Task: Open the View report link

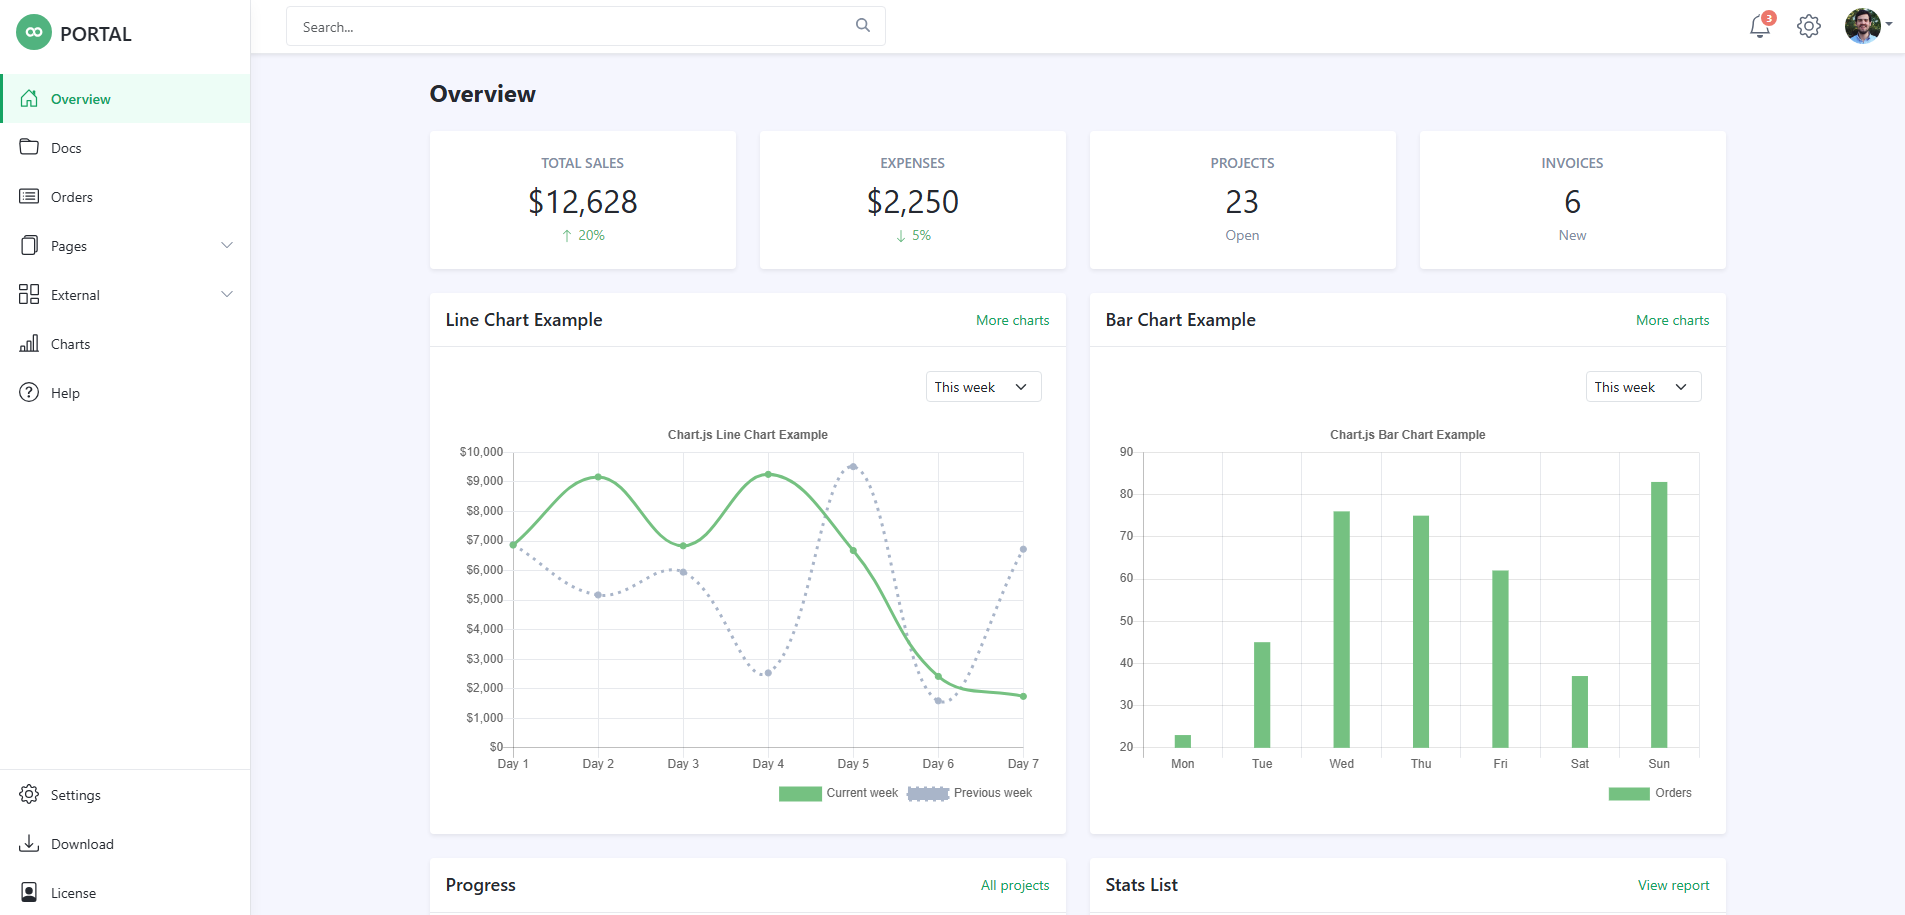Action: (1673, 885)
